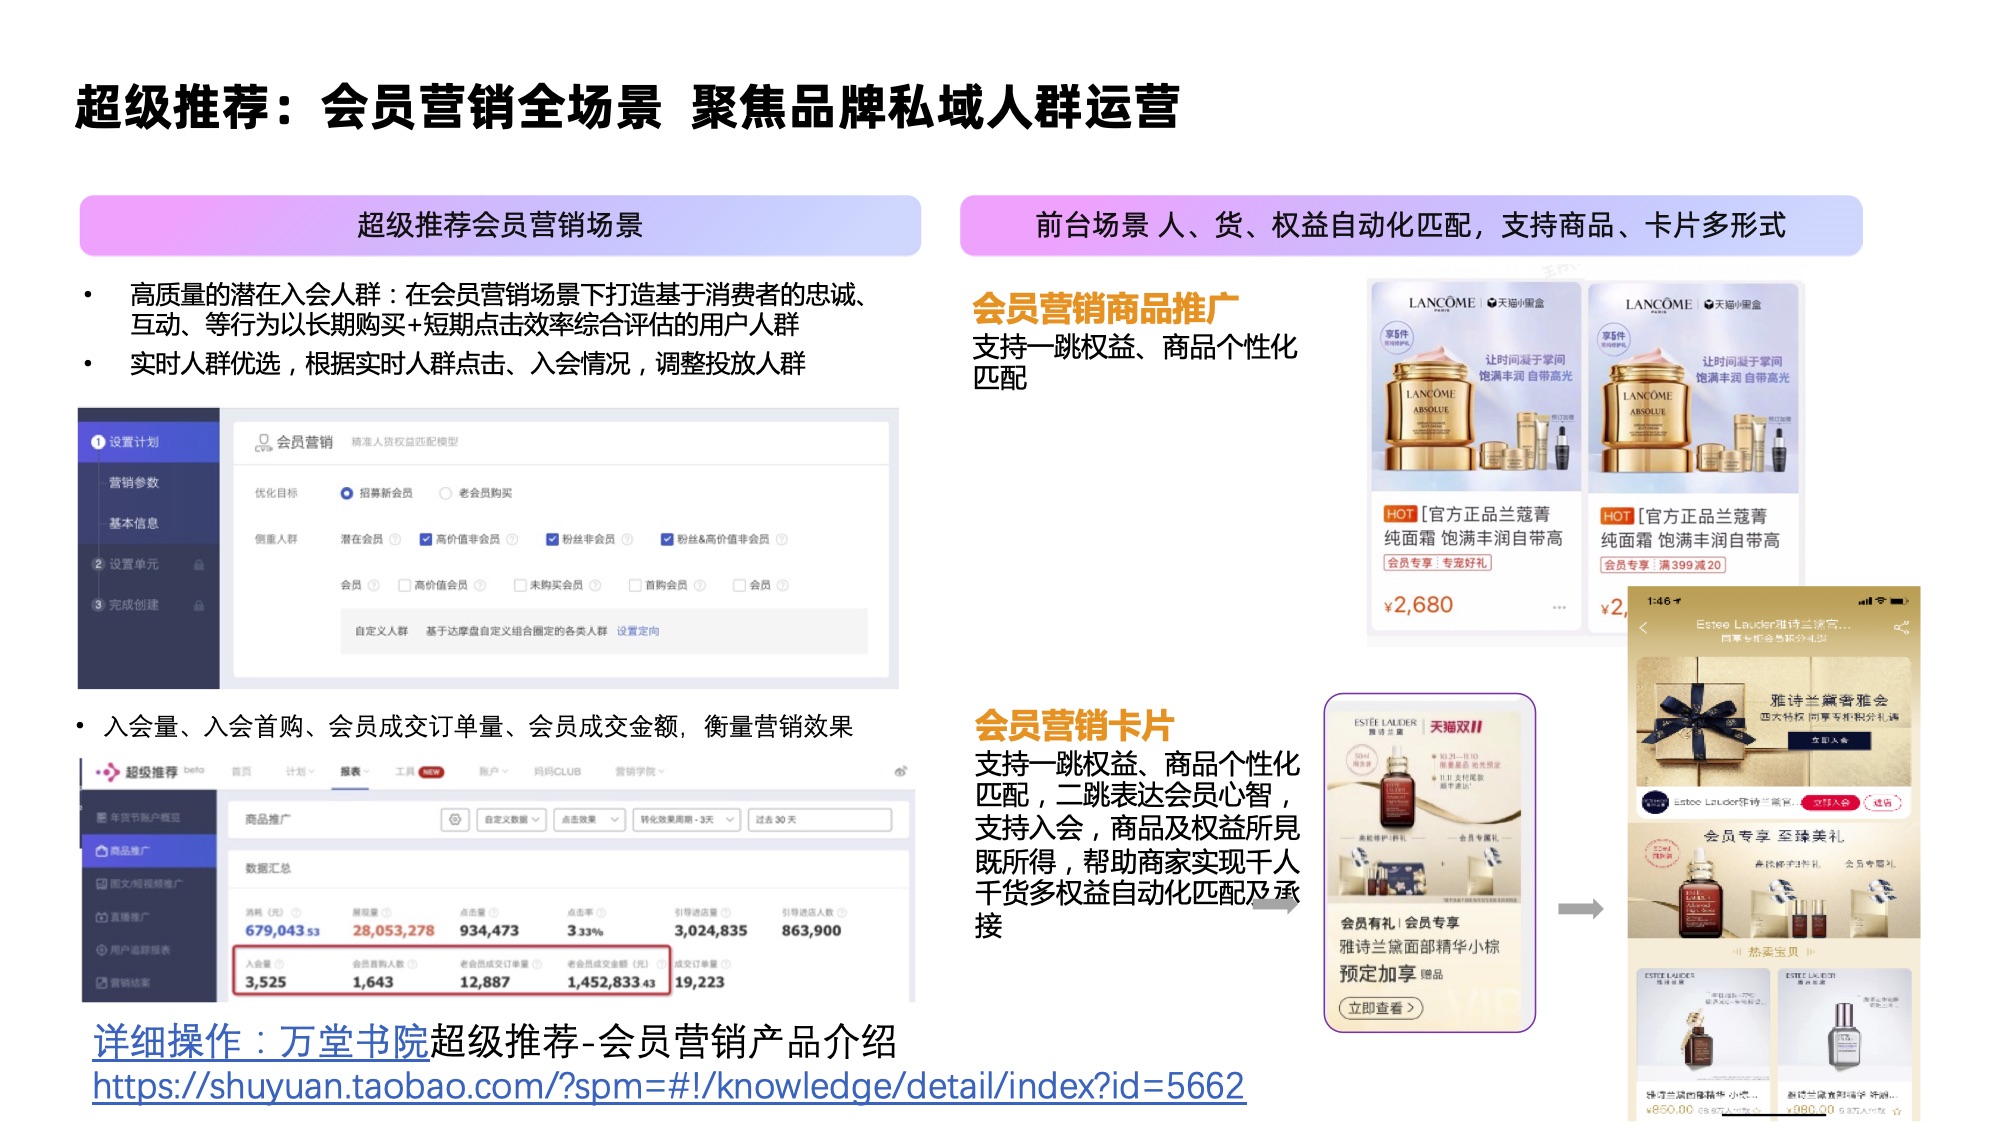Click the settings gear in 商品推广 toolbar
Screen dimensions: 2000x1125
point(455,819)
